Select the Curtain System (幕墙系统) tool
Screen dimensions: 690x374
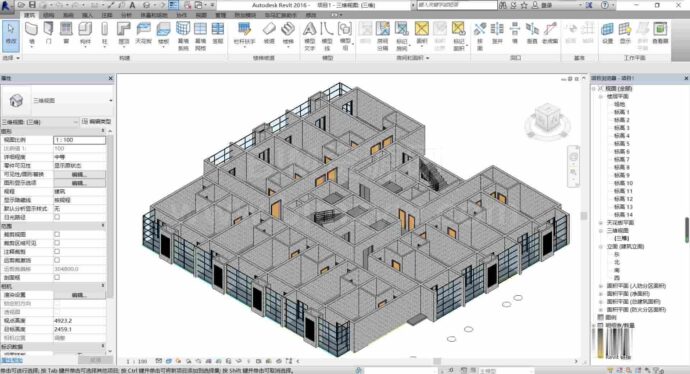click(x=183, y=35)
